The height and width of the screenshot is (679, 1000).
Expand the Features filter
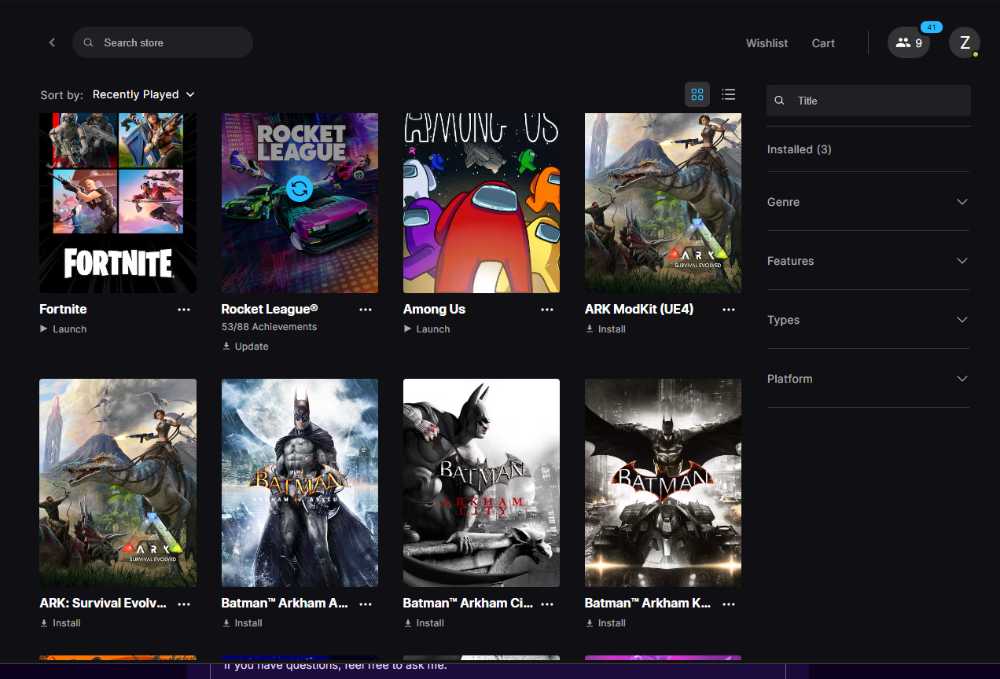[x=868, y=261]
